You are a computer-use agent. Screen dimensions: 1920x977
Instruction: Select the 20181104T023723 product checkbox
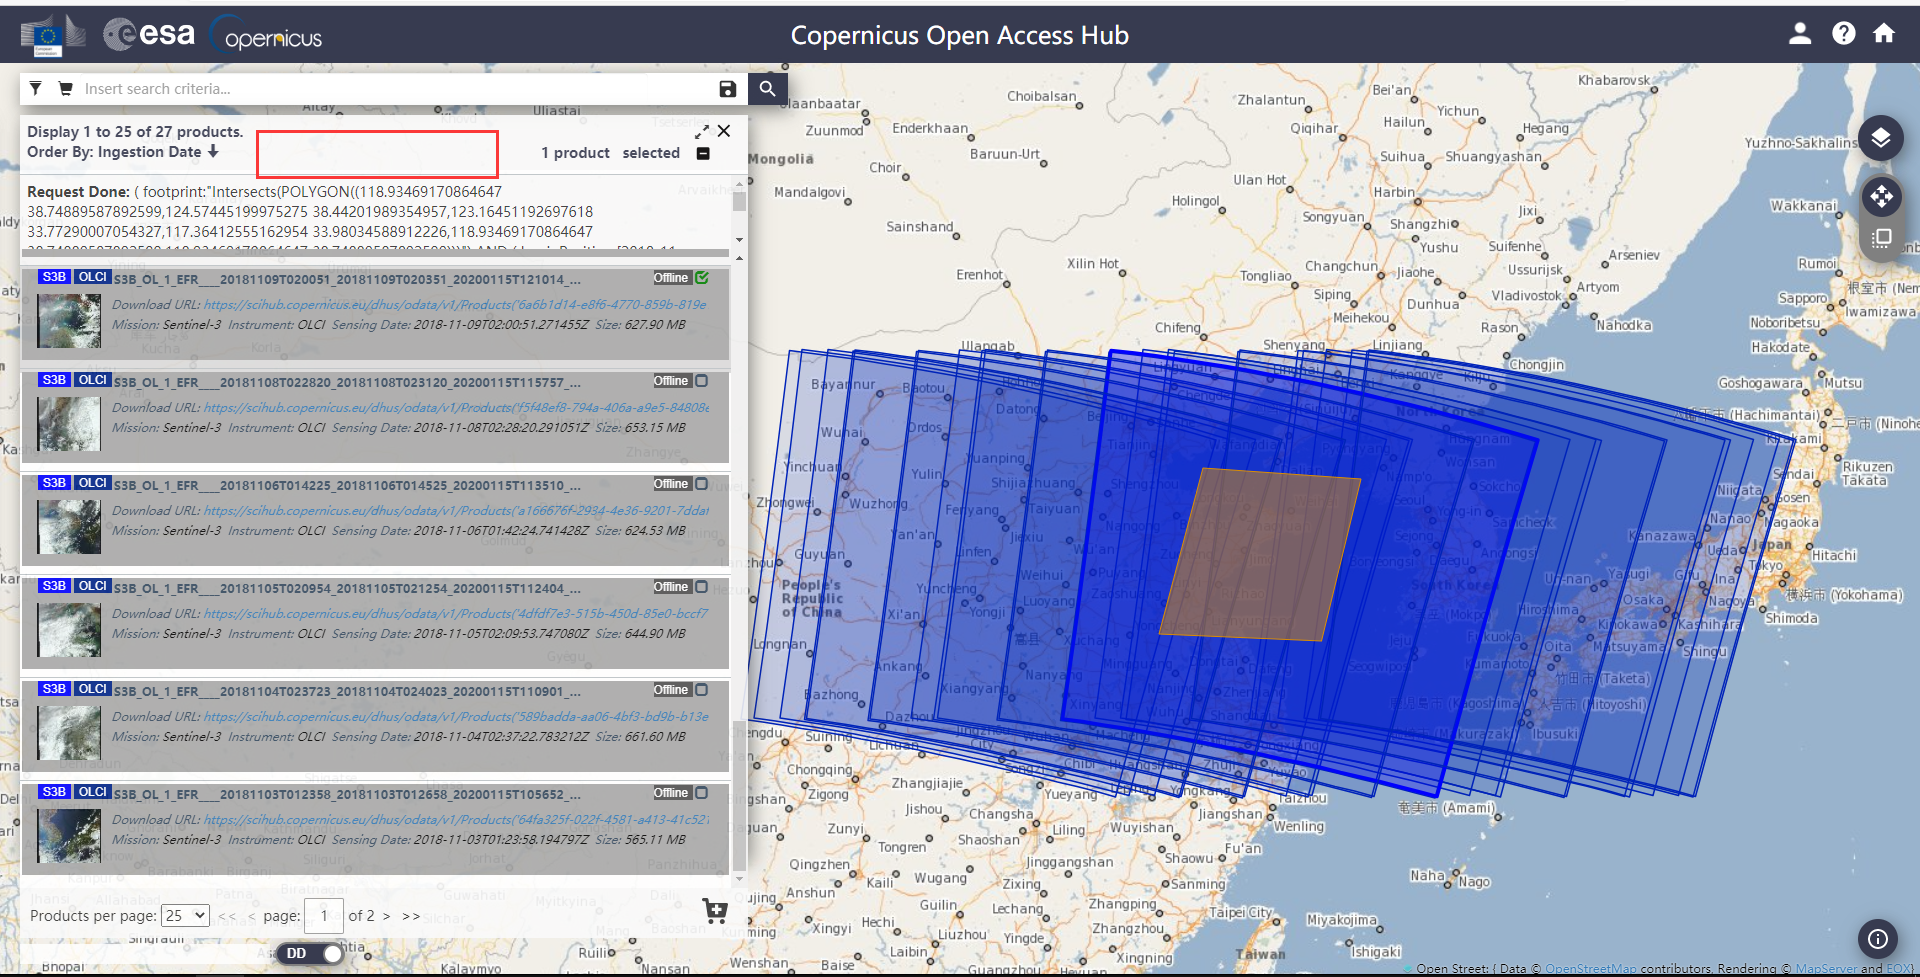tap(702, 690)
